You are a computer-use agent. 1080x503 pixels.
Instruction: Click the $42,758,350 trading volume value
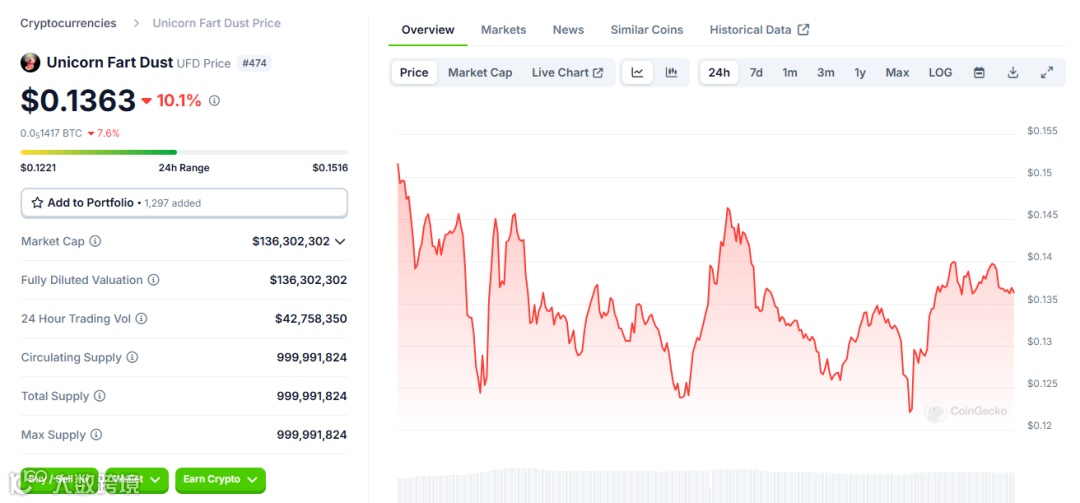pos(311,318)
